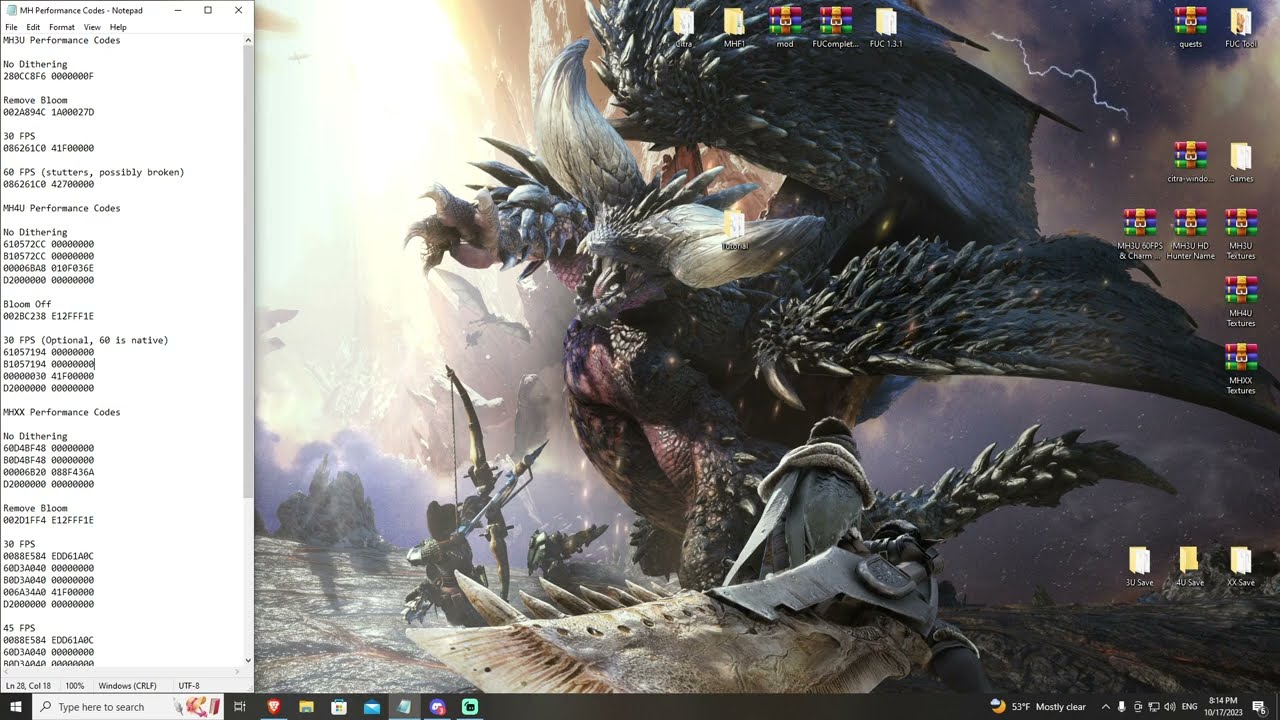This screenshot has height=720, width=1280.
Task: Click the '45 FPS' line in Notepad
Action: click(x=19, y=628)
